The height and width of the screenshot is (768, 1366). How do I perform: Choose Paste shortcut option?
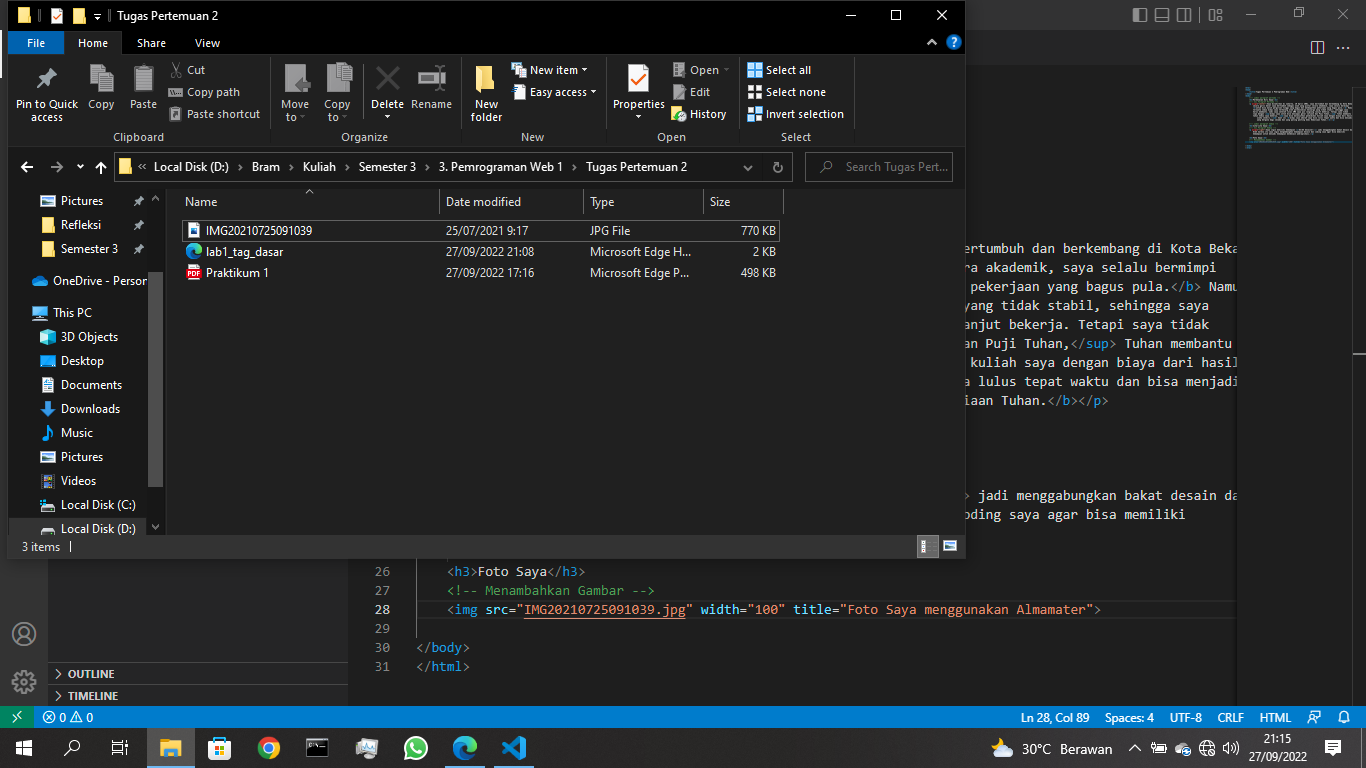pos(214,114)
